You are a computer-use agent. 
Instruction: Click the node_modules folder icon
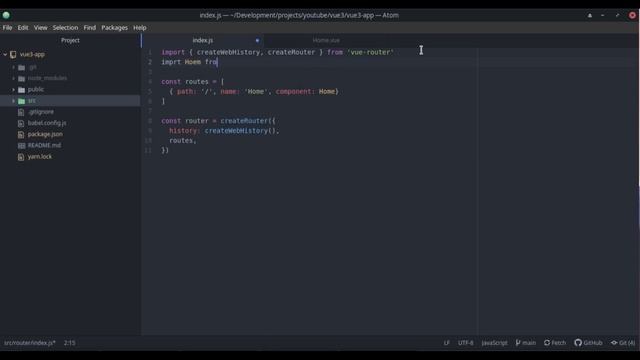point(22,78)
